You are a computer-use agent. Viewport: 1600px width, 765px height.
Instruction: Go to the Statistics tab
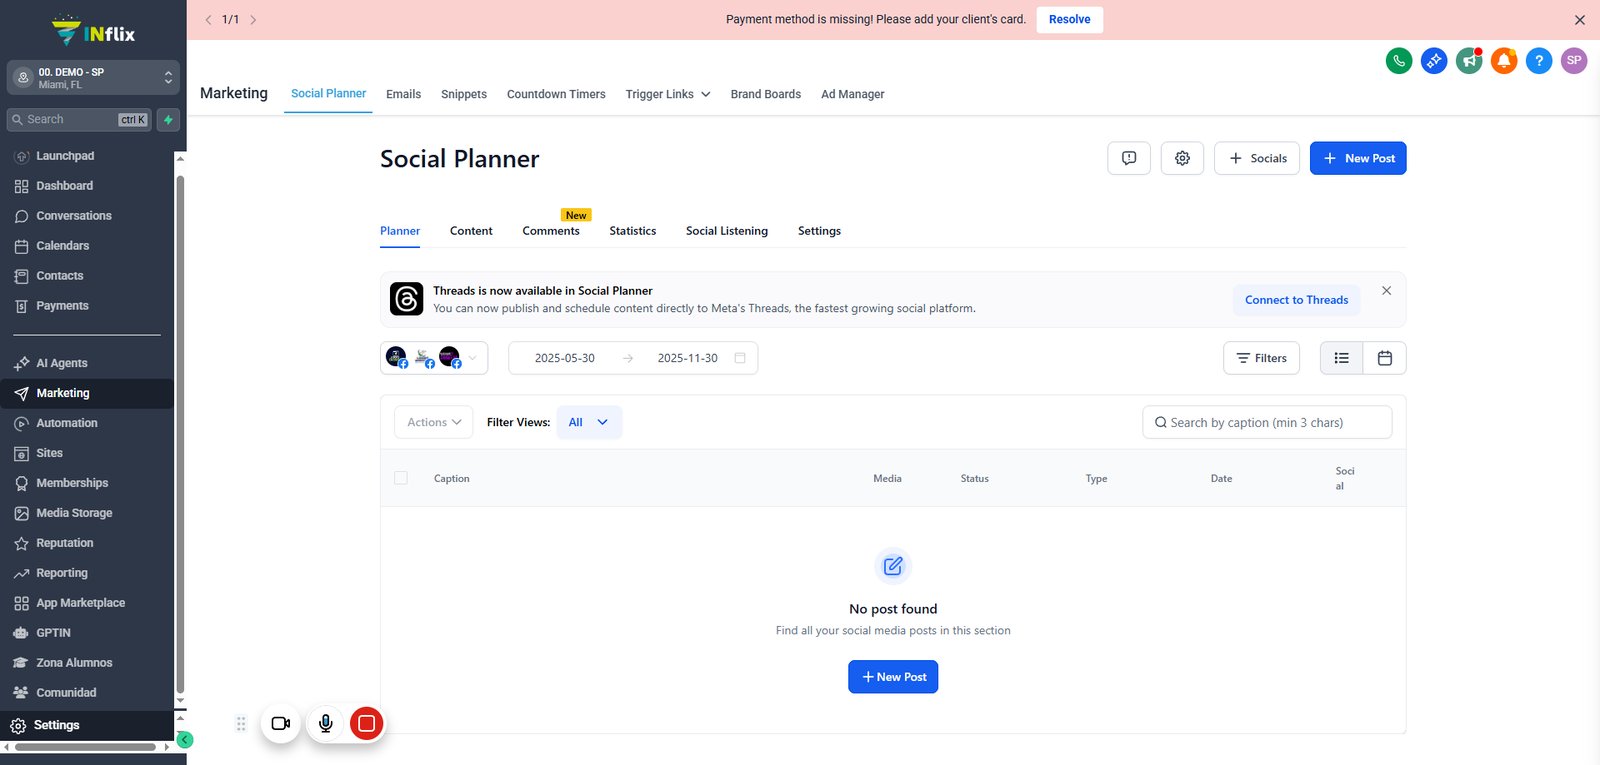pos(633,231)
